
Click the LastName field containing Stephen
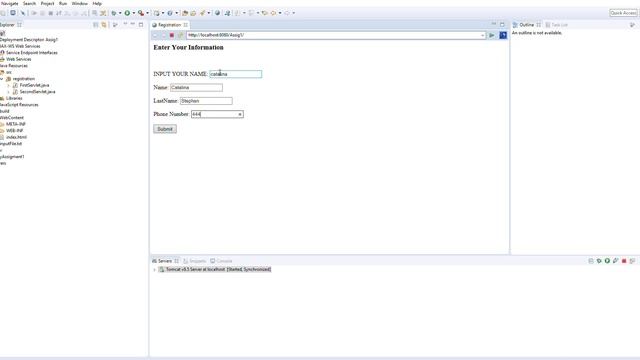[x=206, y=101]
